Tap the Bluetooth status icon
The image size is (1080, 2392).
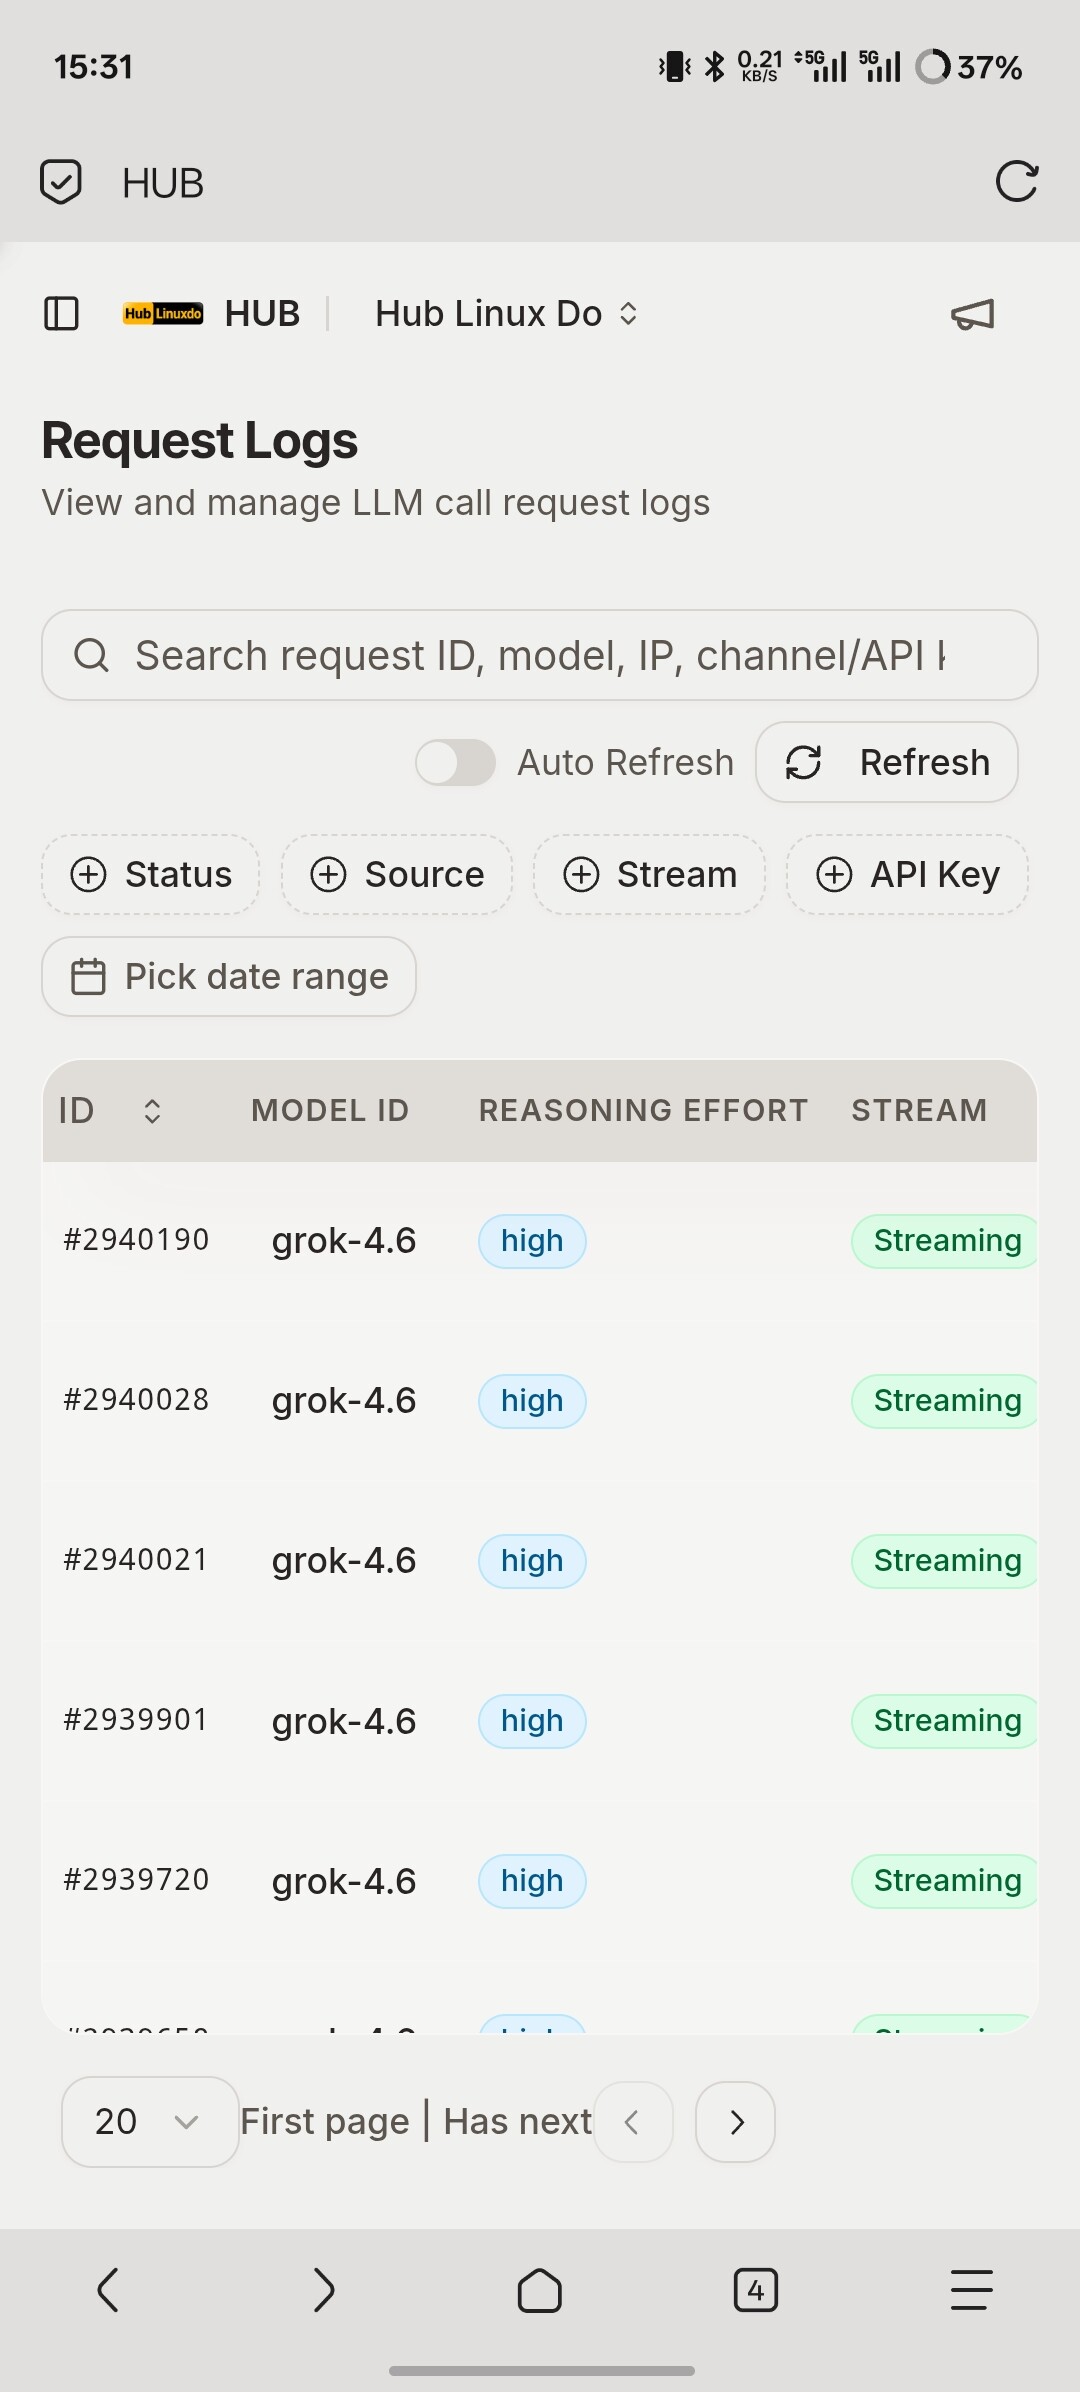[x=714, y=67]
